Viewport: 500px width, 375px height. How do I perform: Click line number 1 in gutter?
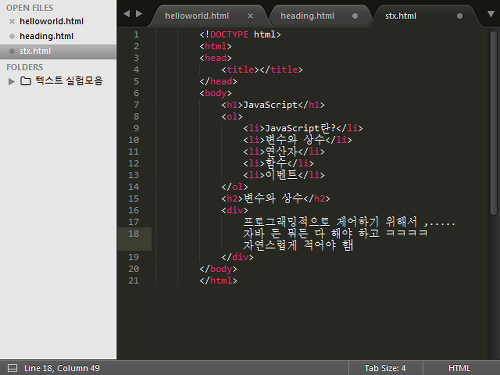coord(136,35)
